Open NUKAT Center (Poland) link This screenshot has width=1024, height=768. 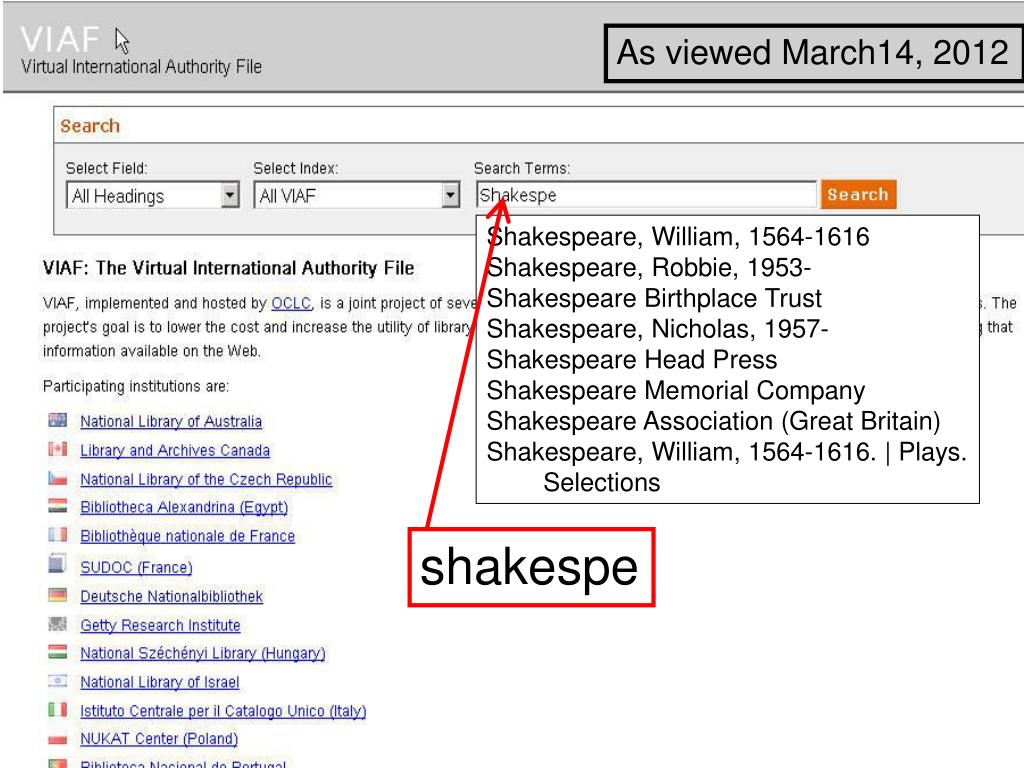pyautogui.click(x=159, y=739)
